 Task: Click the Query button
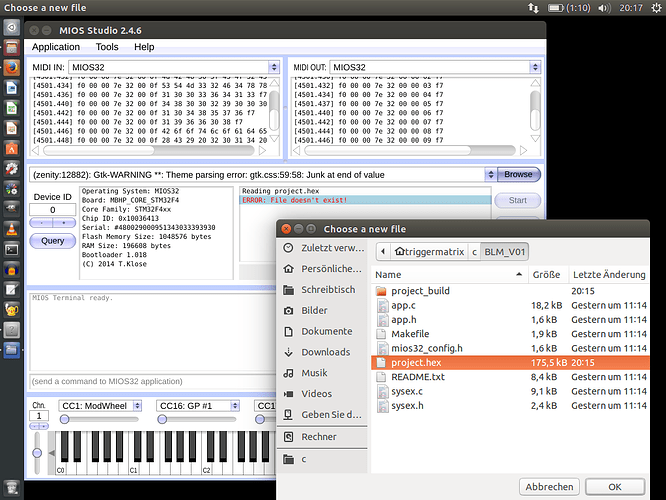(53, 241)
